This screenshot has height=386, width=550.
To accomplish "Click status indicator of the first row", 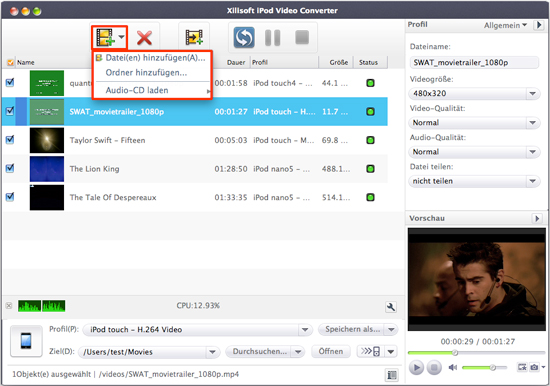I will [x=370, y=83].
